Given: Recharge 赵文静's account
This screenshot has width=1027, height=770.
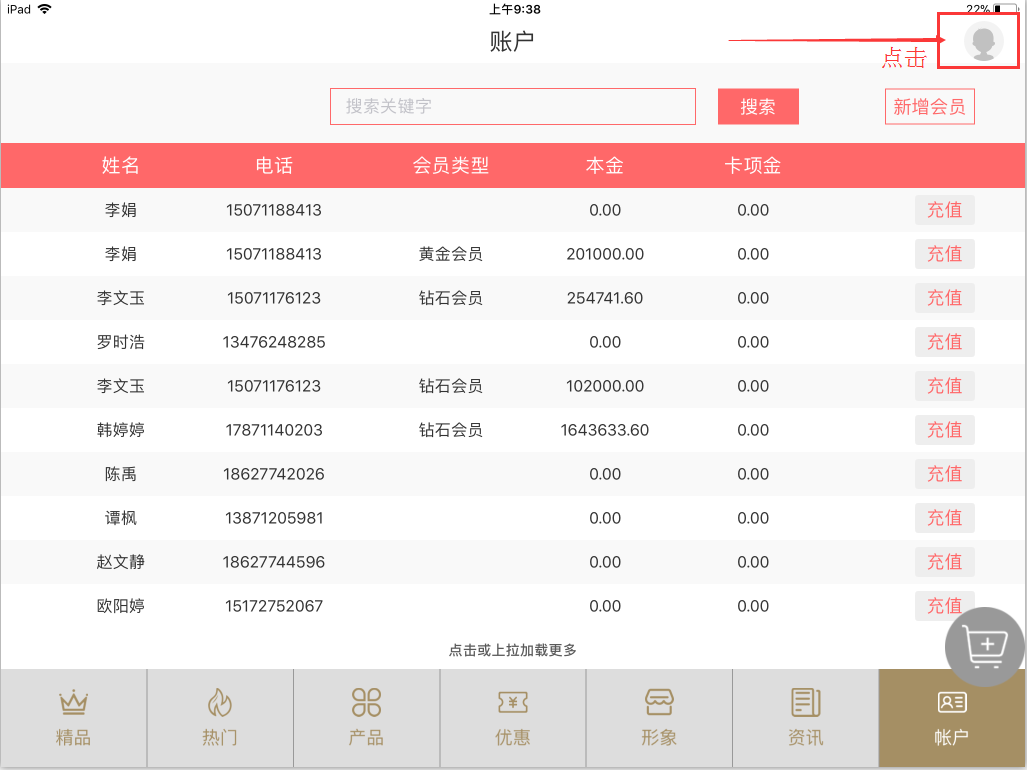Looking at the screenshot, I should 944,562.
